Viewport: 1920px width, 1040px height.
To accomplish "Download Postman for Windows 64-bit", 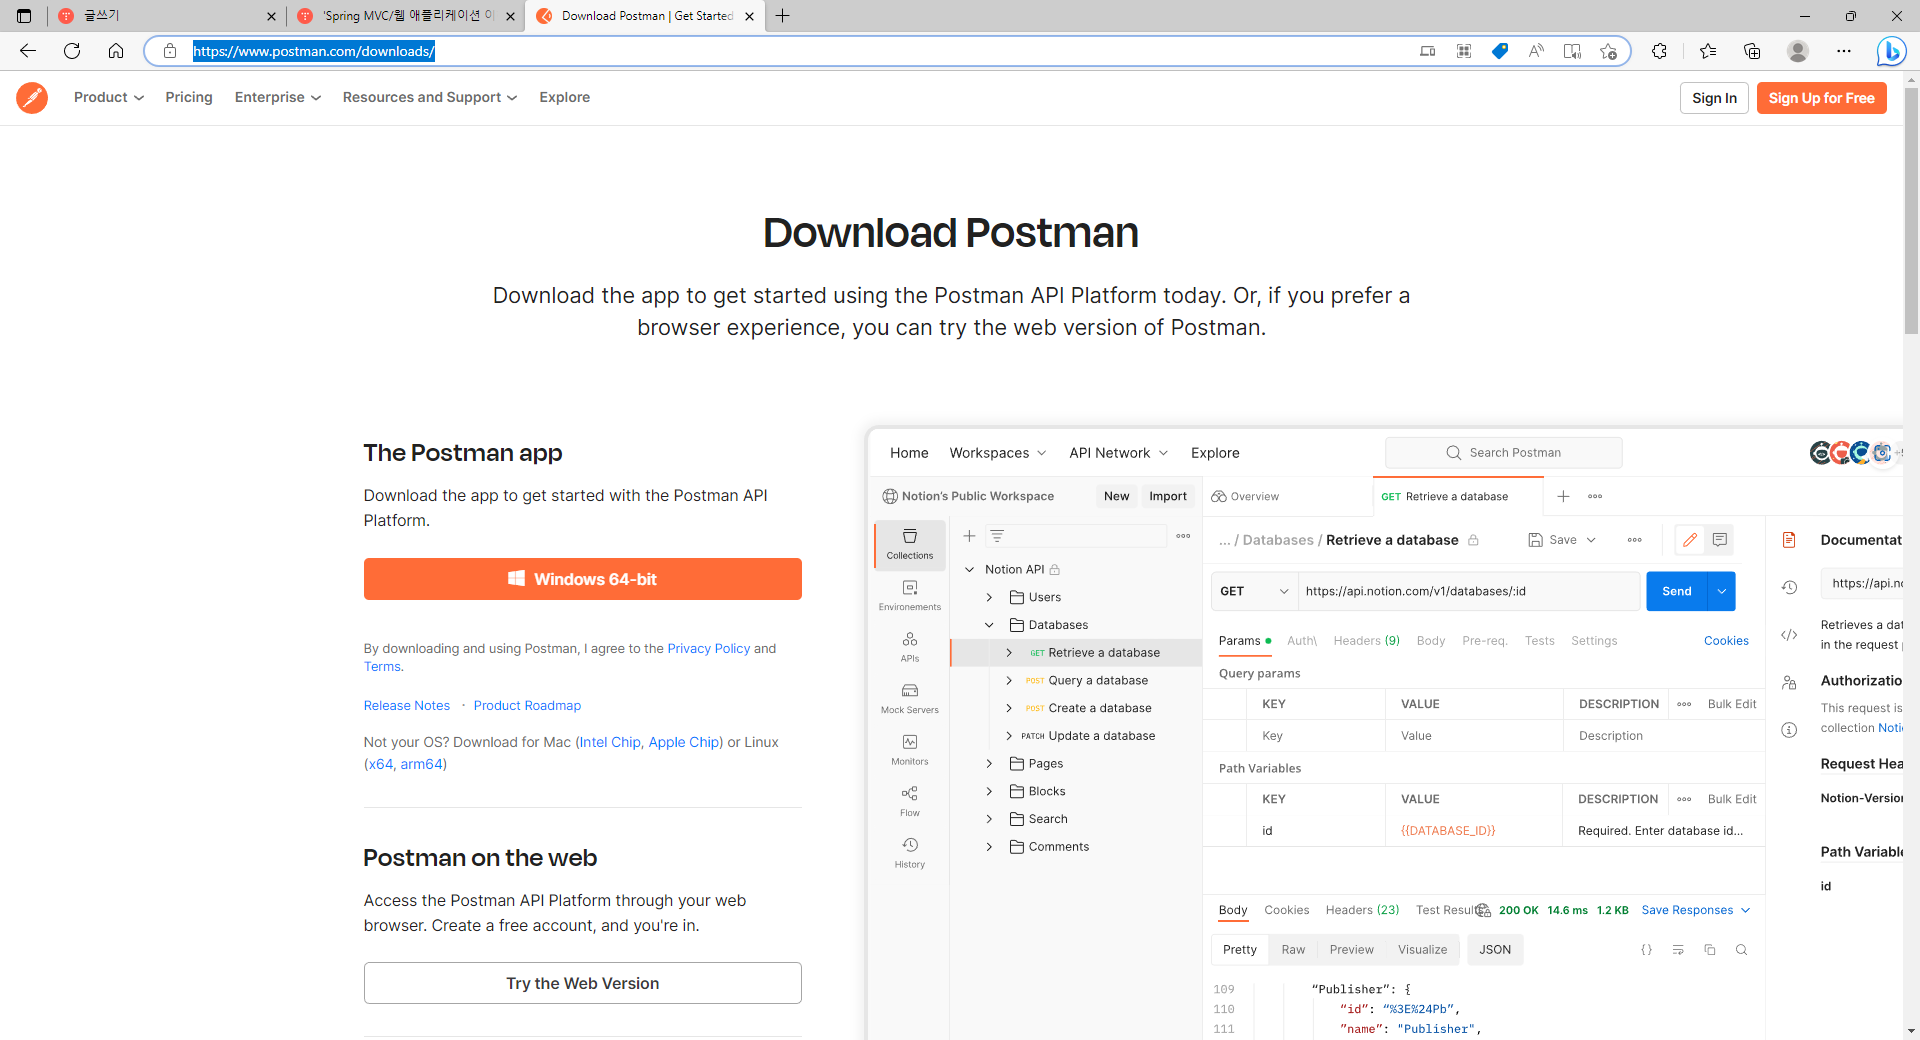I will pyautogui.click(x=583, y=579).
